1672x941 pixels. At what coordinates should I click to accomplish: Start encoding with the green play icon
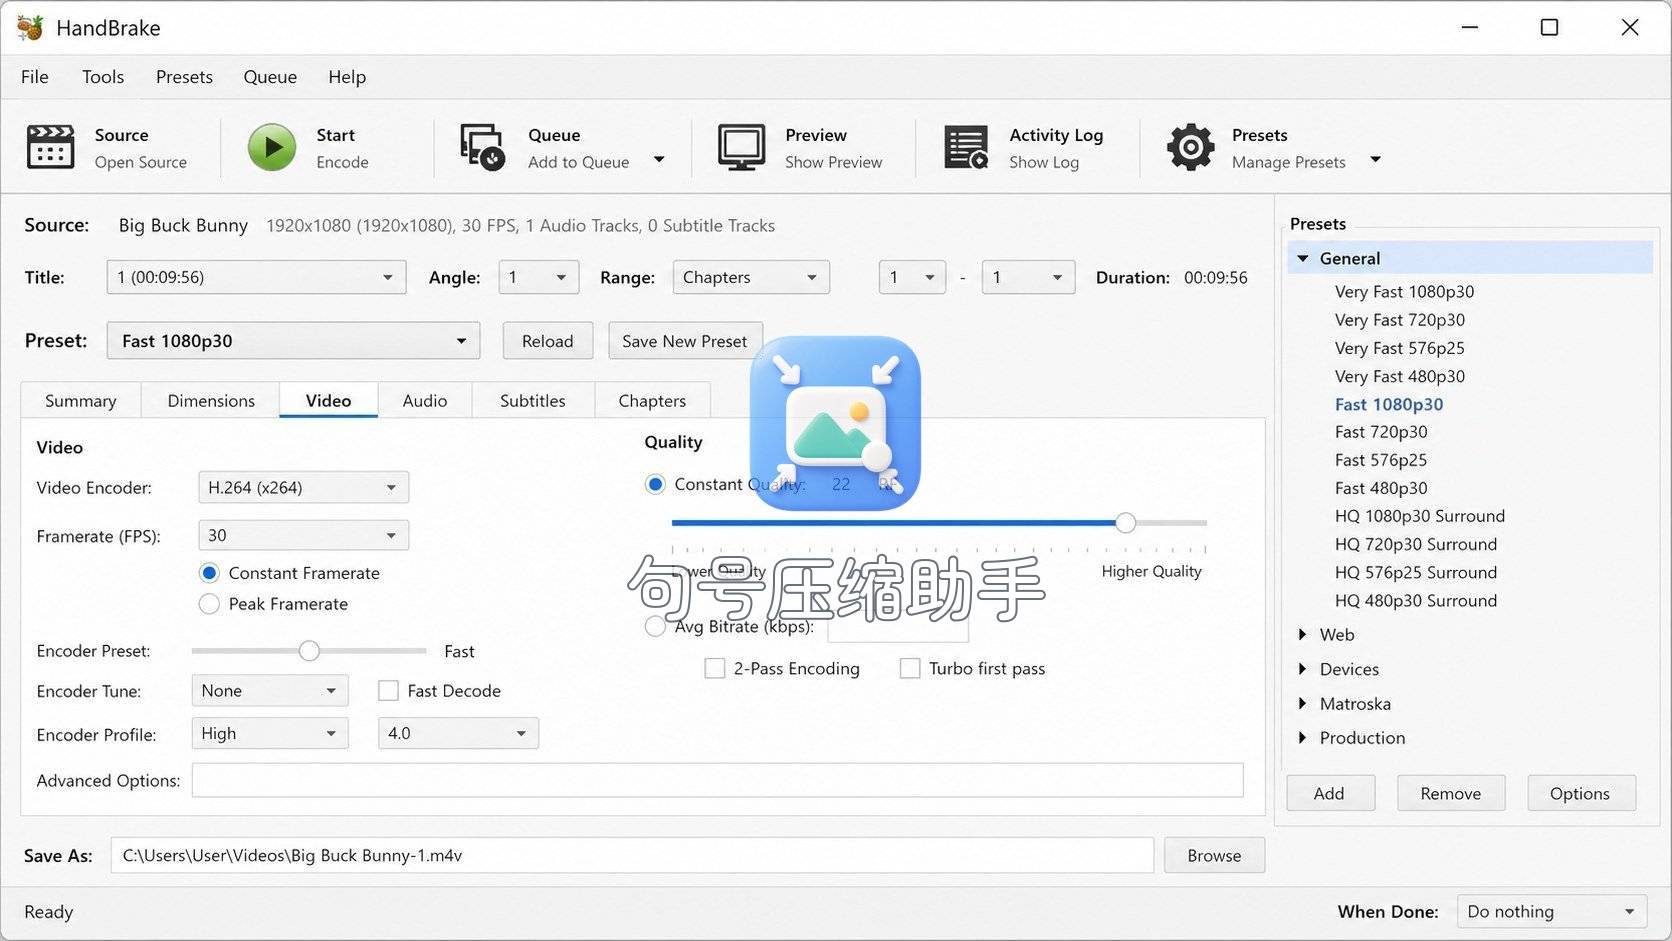(x=272, y=147)
